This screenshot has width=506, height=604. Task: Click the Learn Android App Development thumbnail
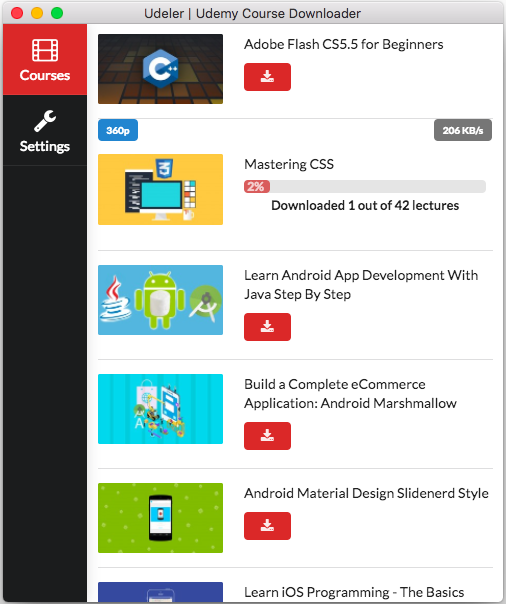pyautogui.click(x=160, y=300)
